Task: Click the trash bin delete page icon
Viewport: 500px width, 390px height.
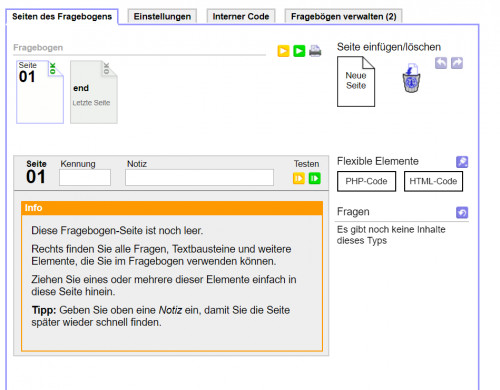Action: (411, 78)
